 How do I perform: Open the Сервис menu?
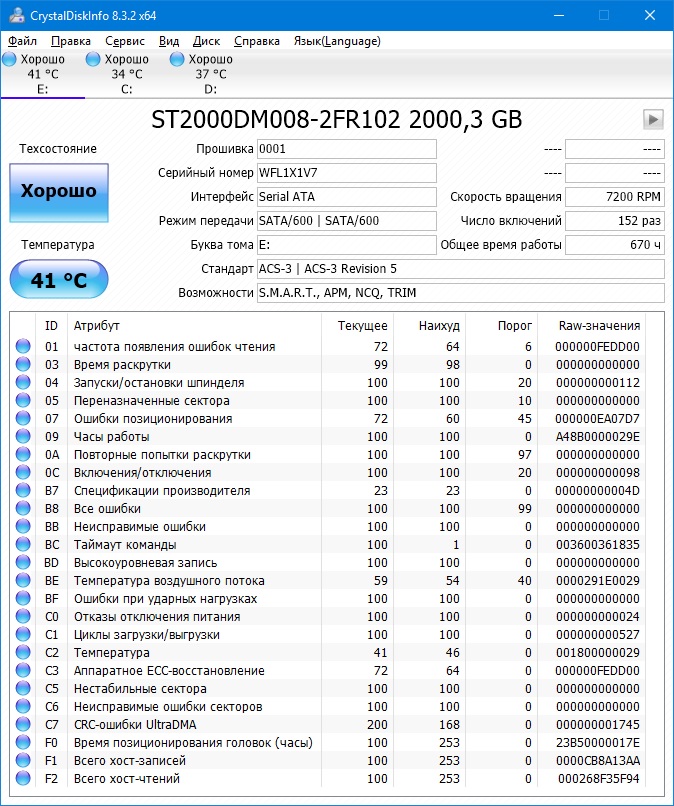click(125, 41)
